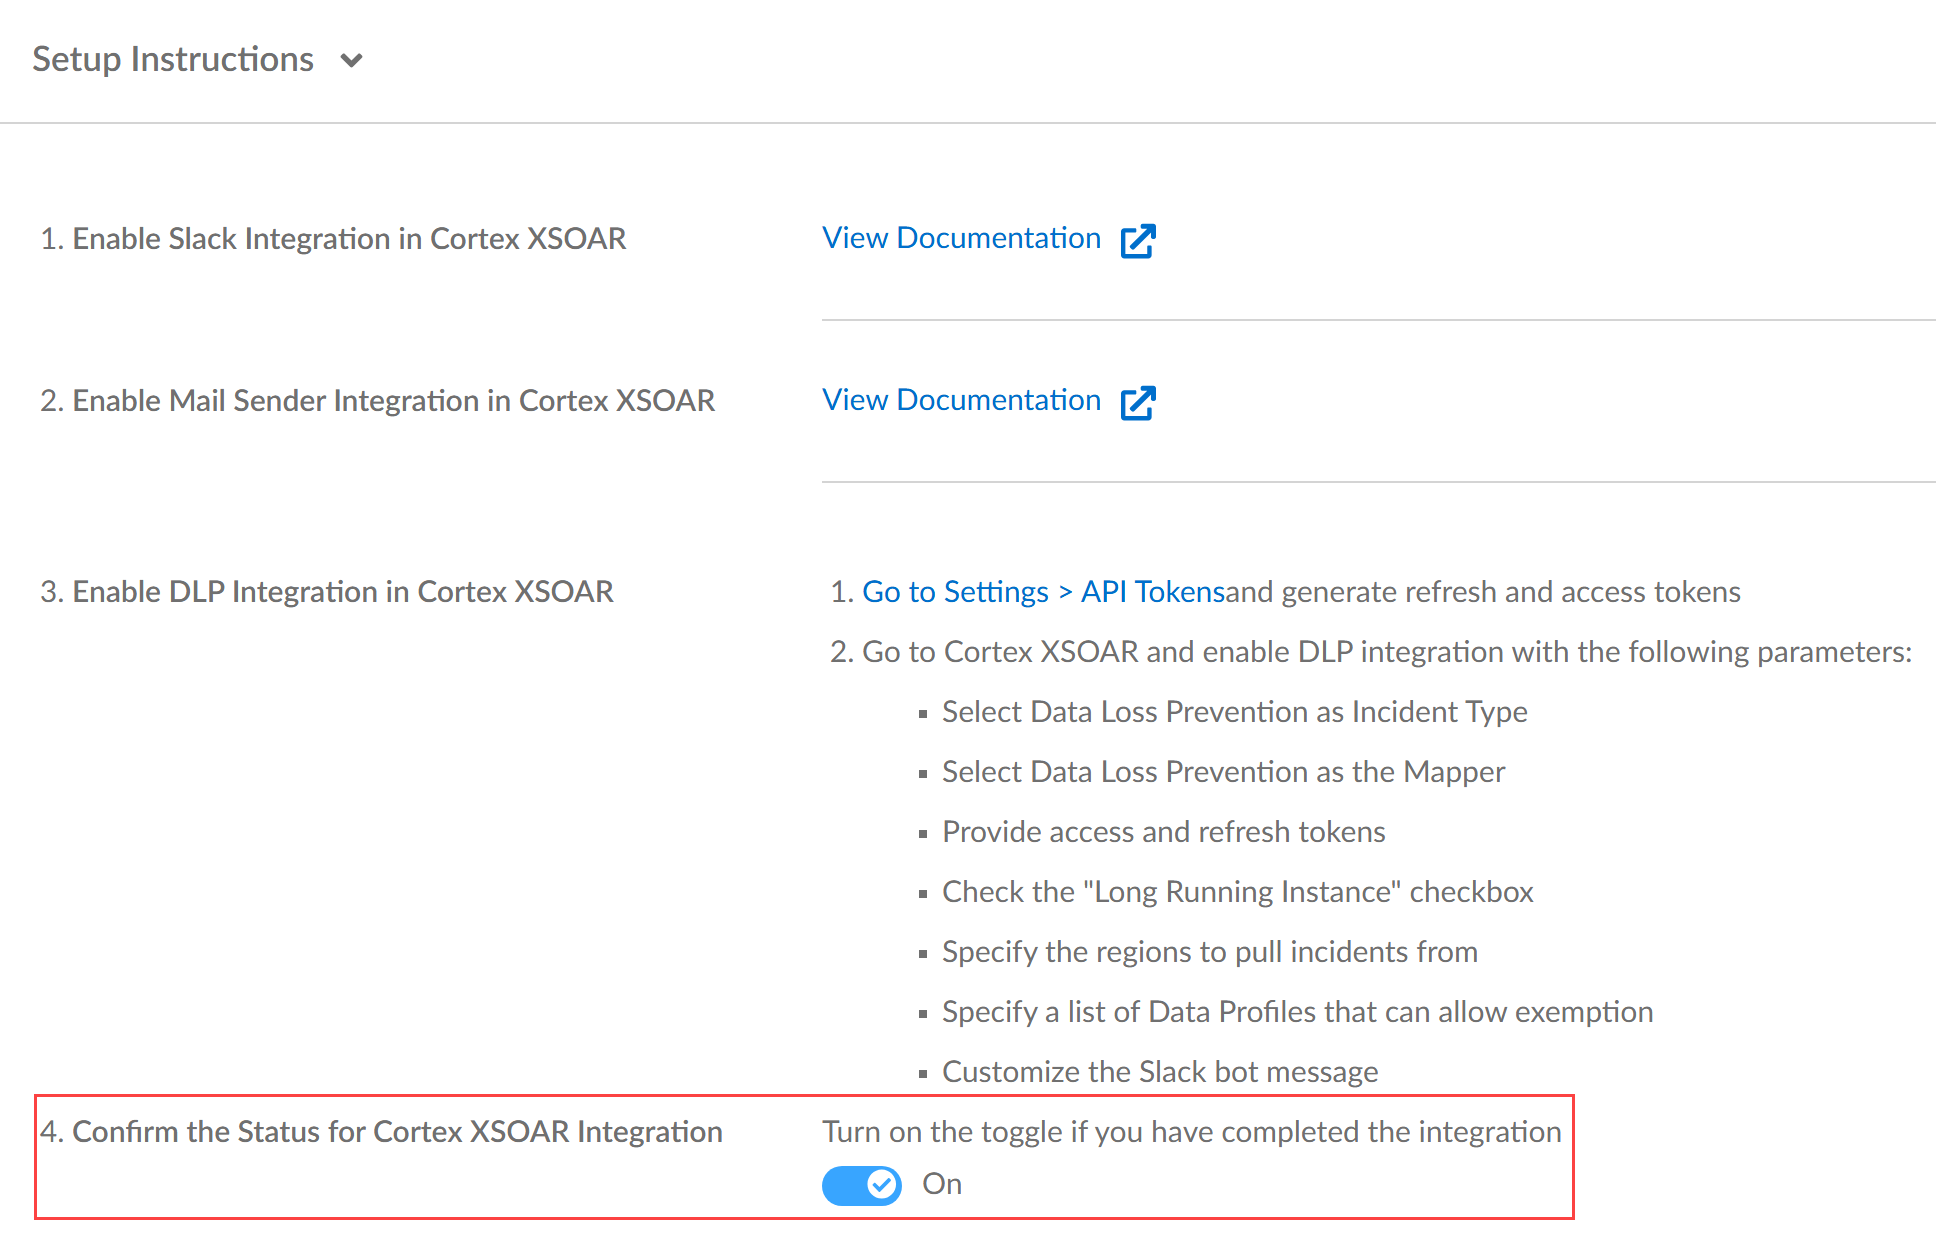Click the Data Loss Prevention Mapper bullet
Image resolution: width=1936 pixels, height=1235 pixels.
coord(1223,772)
